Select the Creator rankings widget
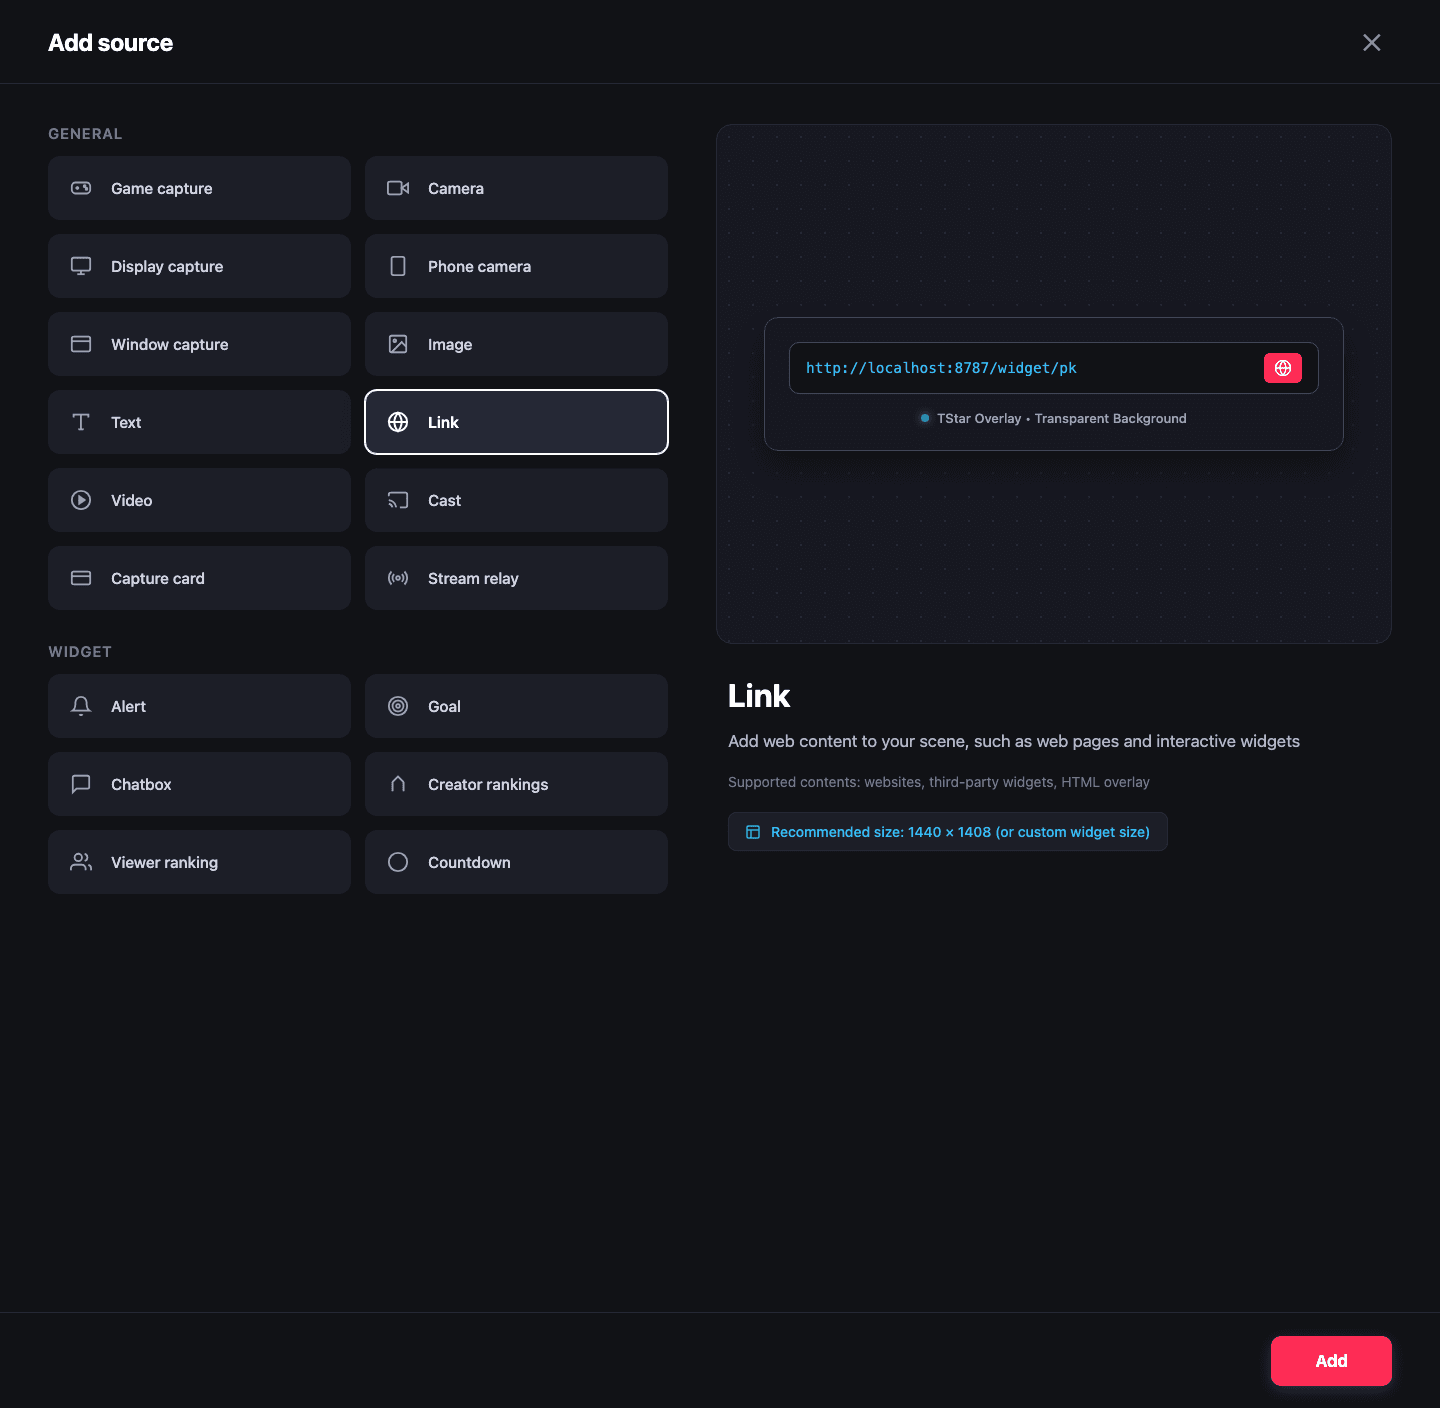 click(x=516, y=784)
